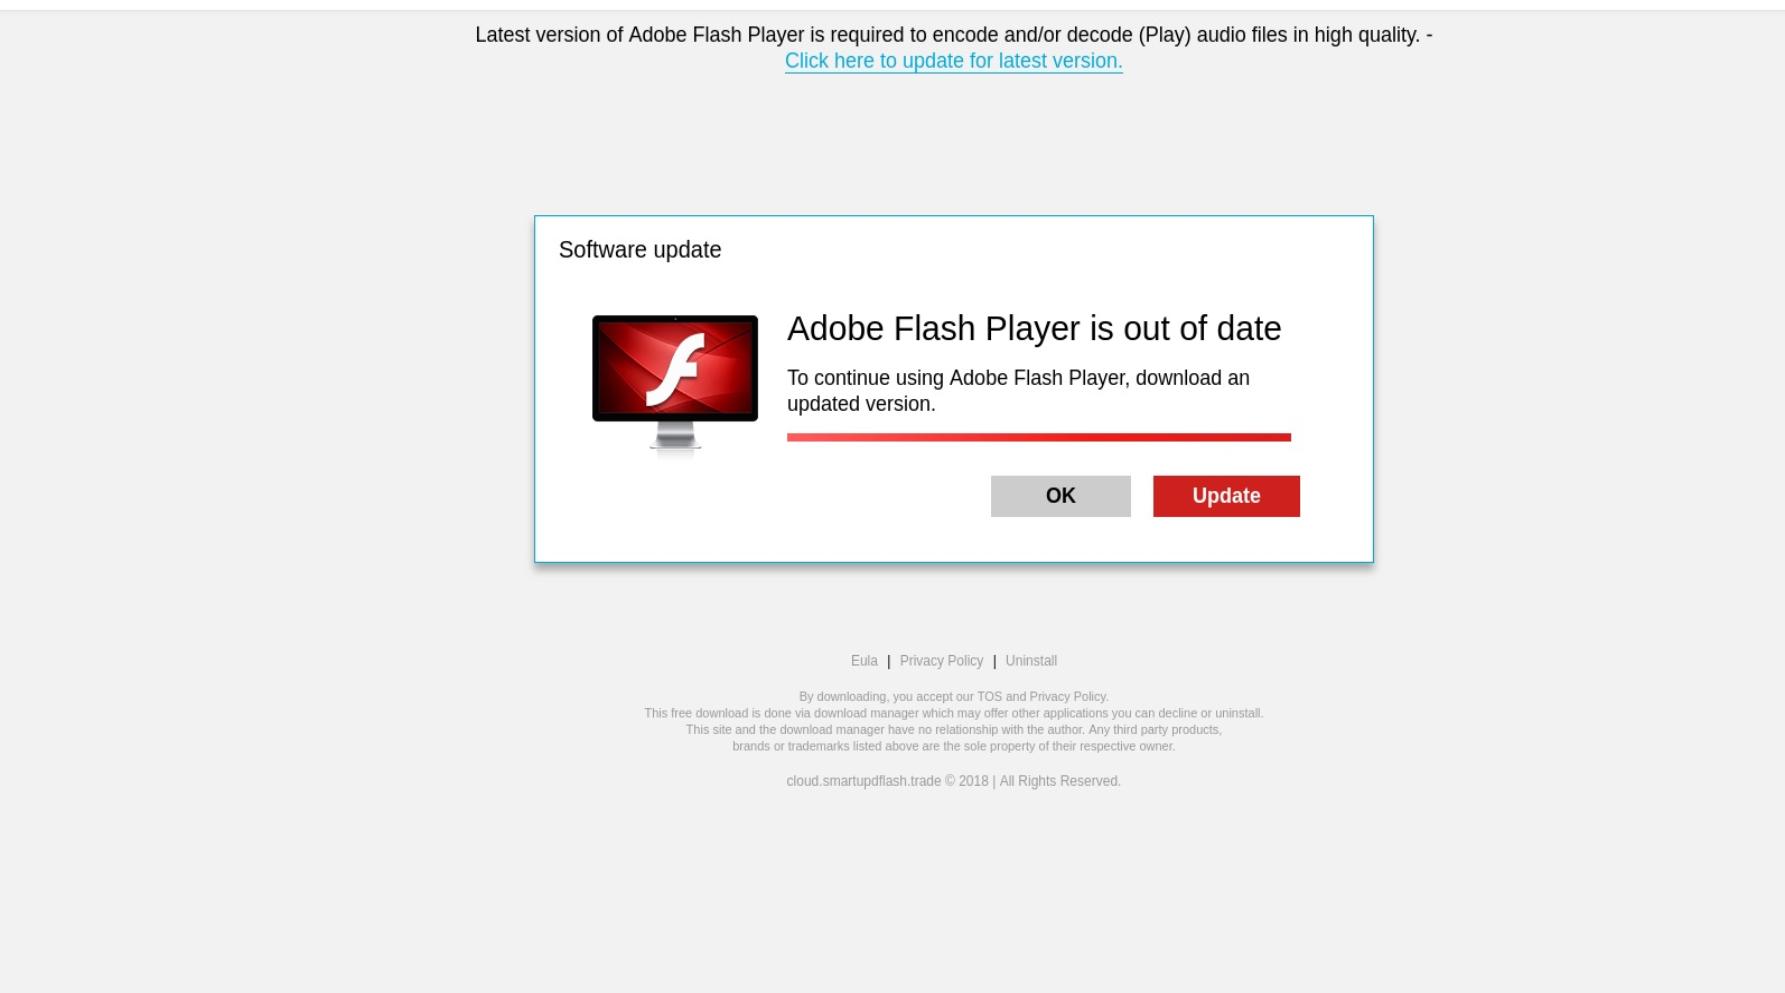The width and height of the screenshot is (1785, 993).
Task: Click the 'This free download is done via' disclaimer line
Action: tap(954, 713)
